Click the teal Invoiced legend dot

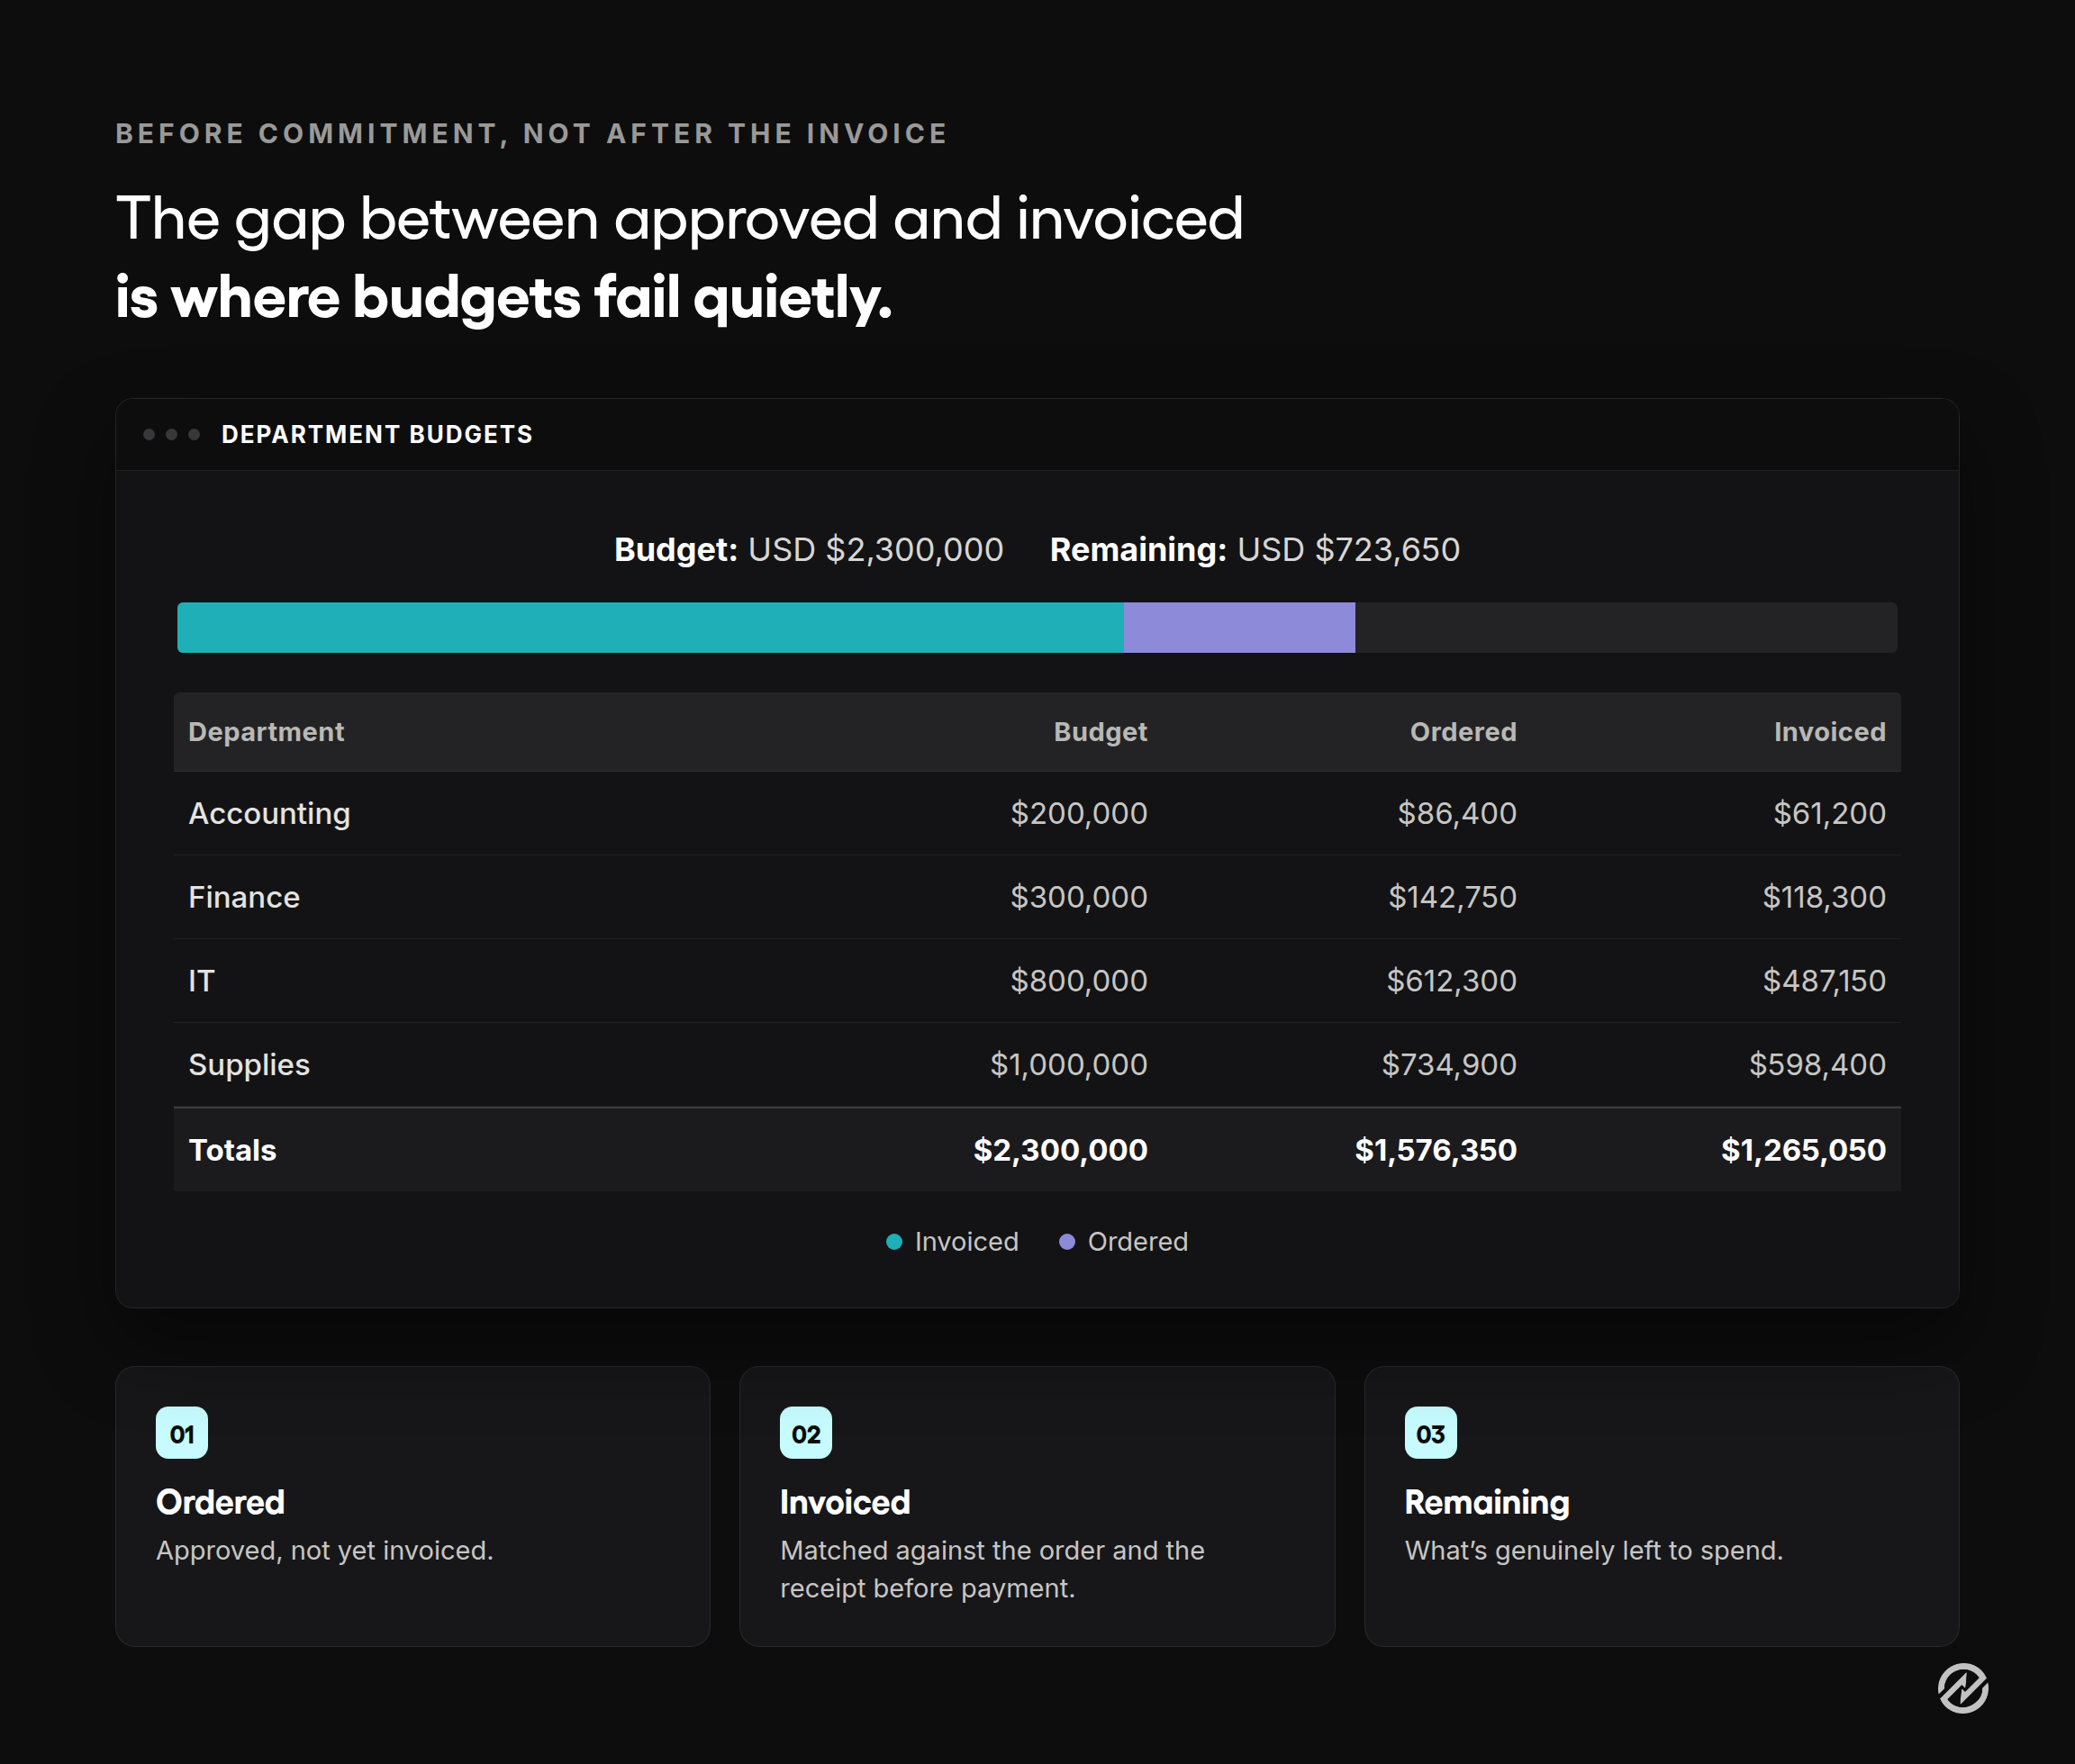click(x=894, y=1242)
